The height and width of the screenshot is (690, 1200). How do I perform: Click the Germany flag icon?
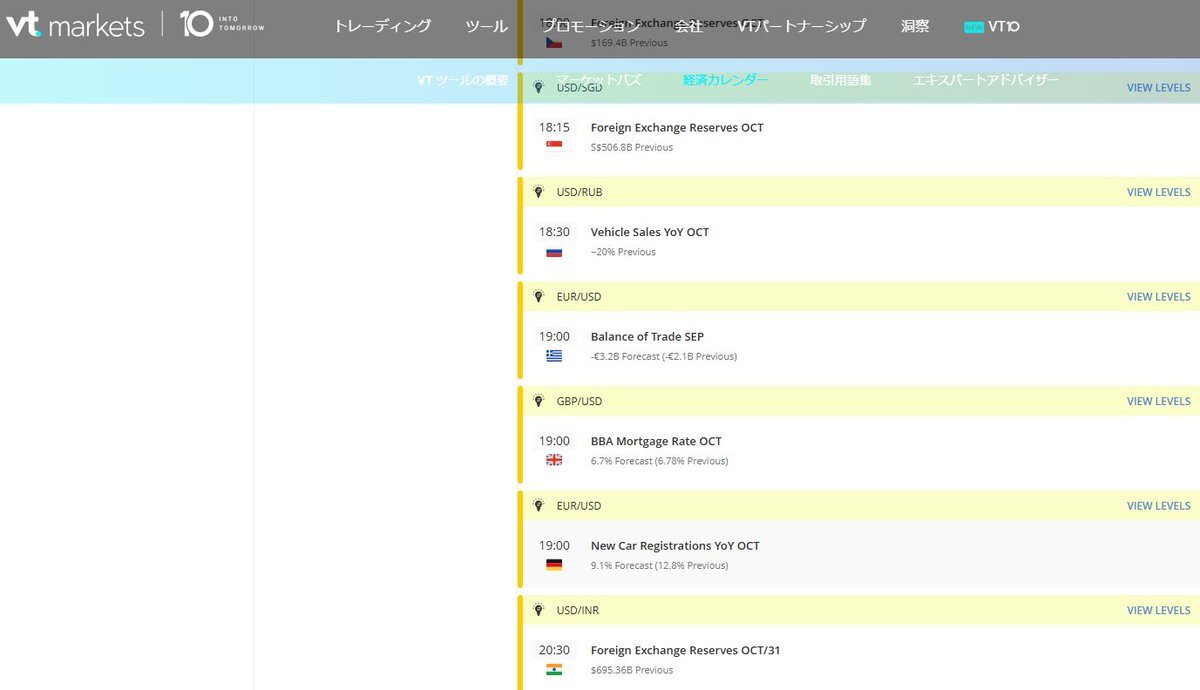tap(554, 565)
